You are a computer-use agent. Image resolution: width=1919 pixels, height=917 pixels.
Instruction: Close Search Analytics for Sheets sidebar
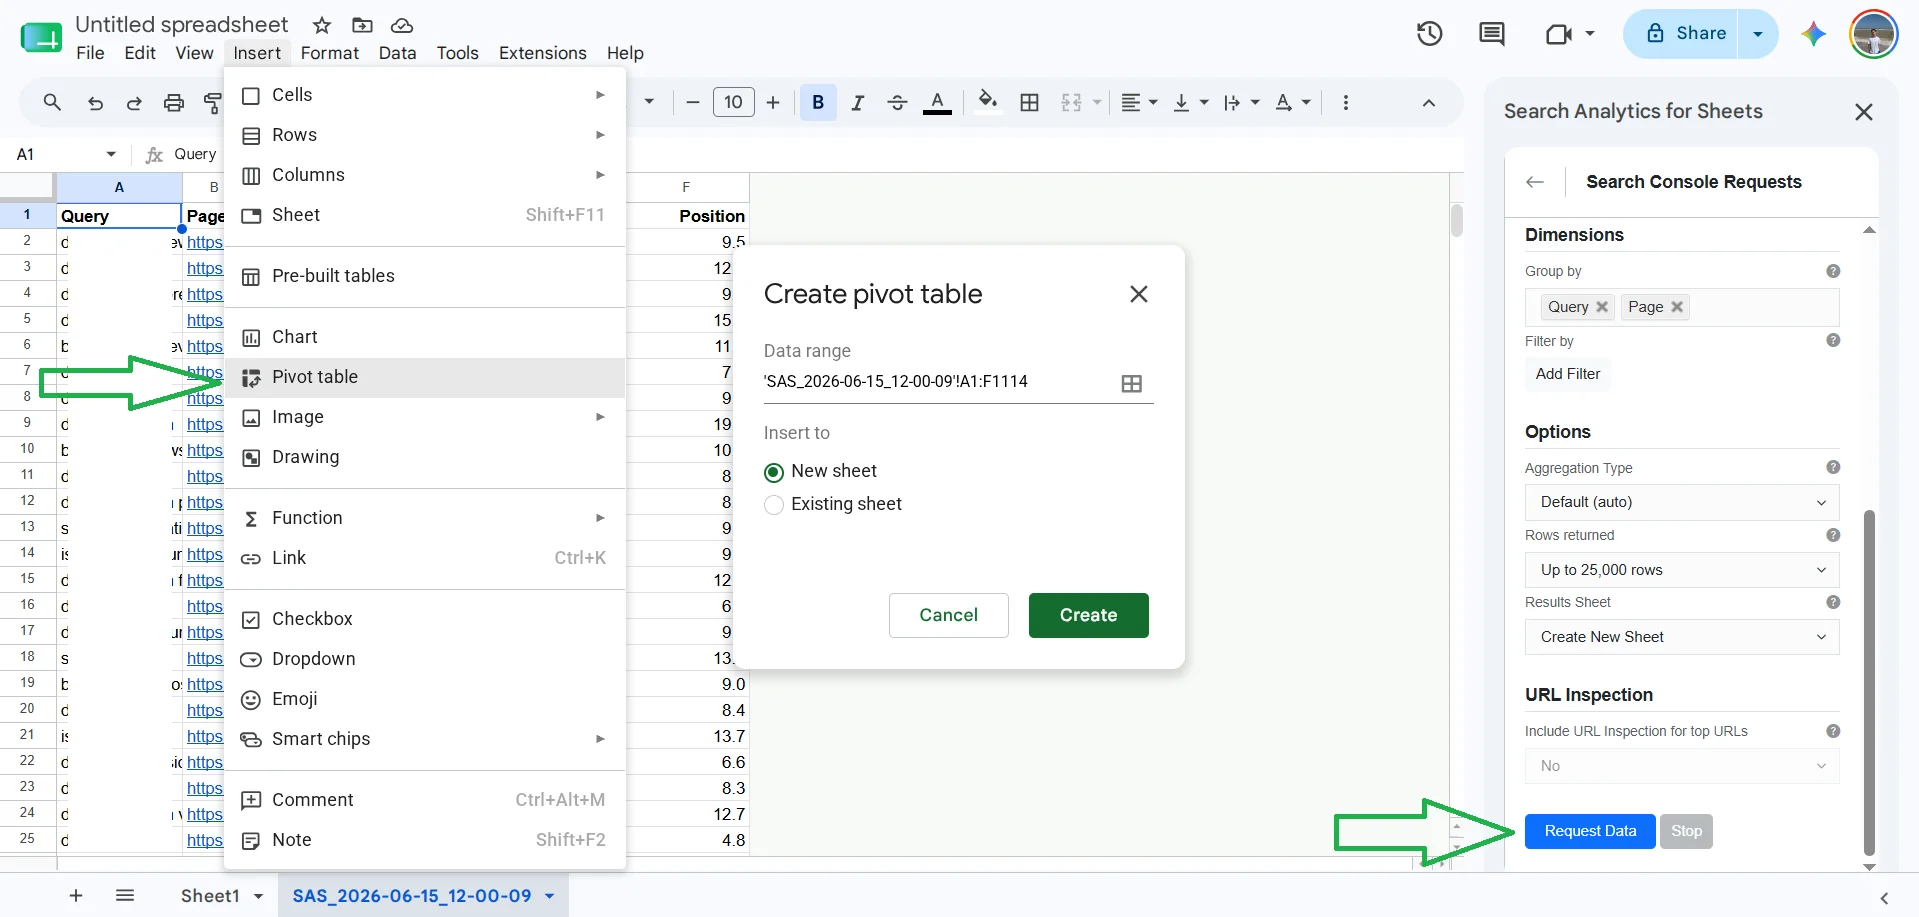[1864, 112]
